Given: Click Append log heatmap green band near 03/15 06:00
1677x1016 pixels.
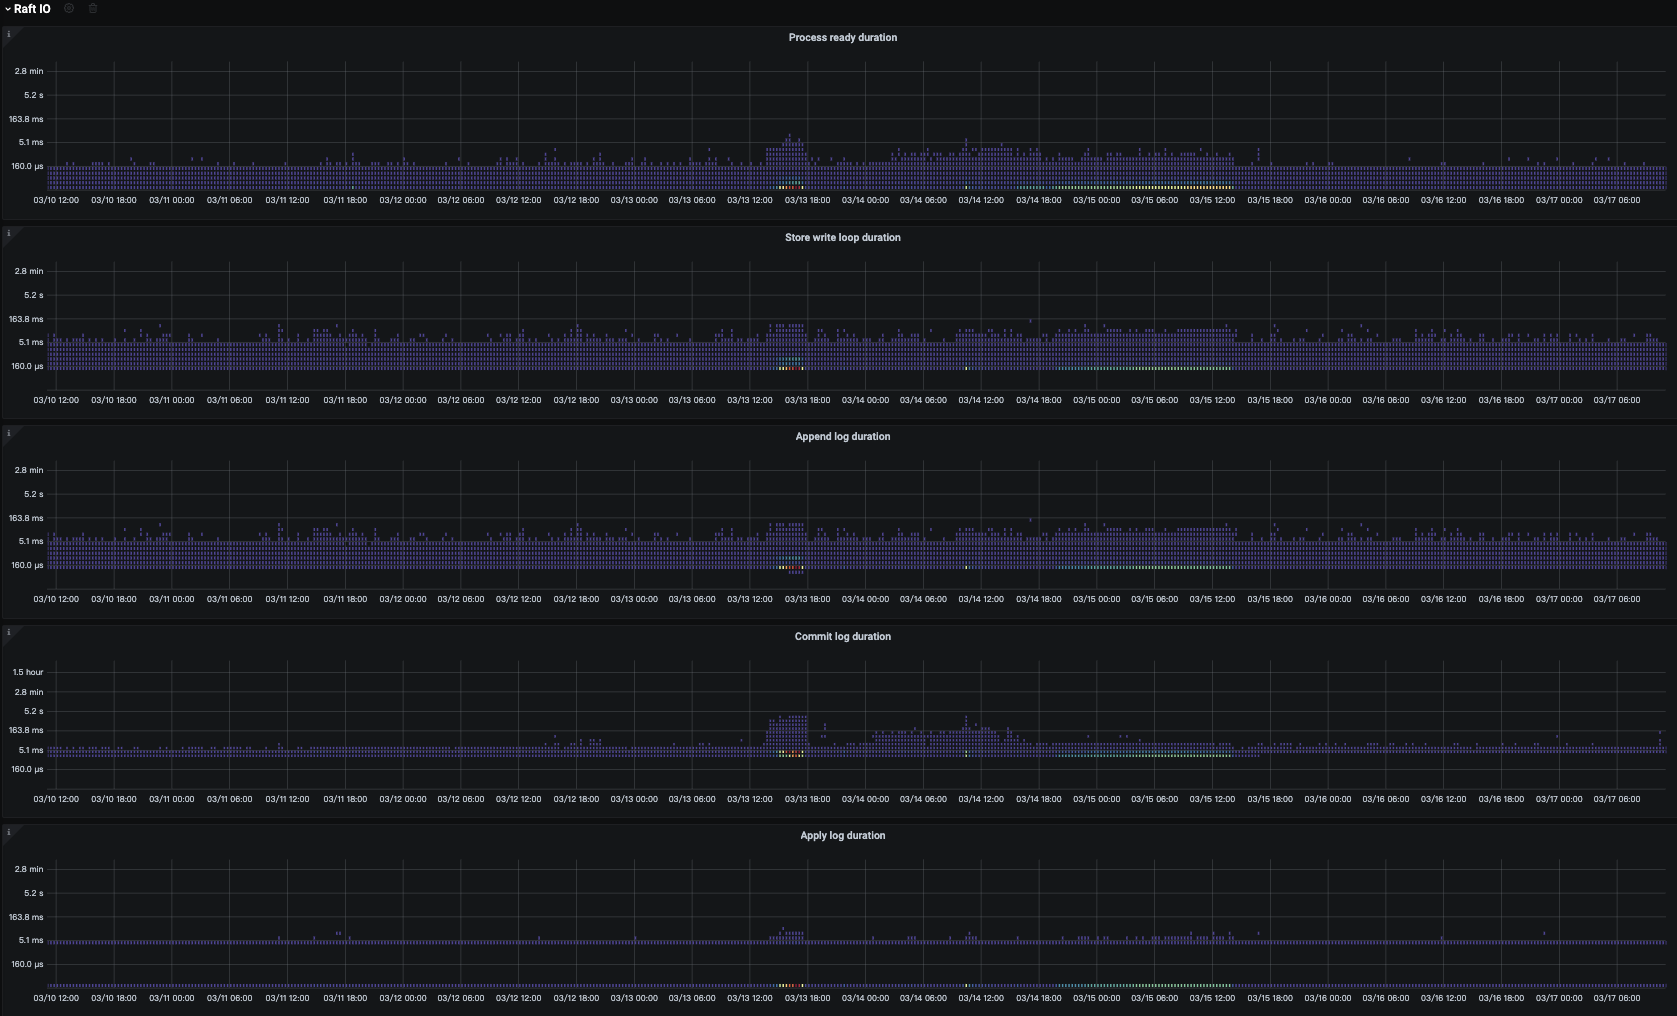Looking at the screenshot, I should pos(1150,568).
